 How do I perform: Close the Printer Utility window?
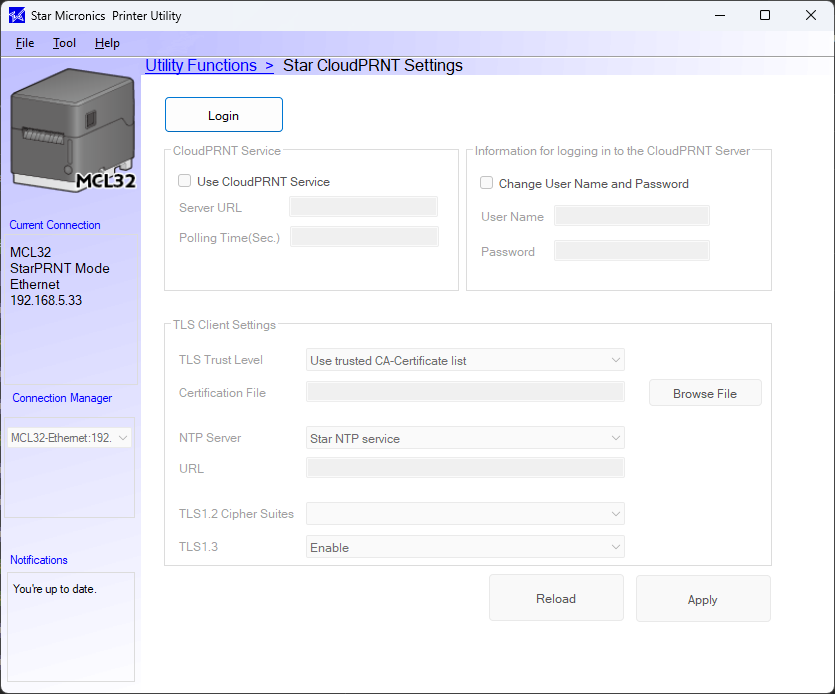(x=811, y=15)
